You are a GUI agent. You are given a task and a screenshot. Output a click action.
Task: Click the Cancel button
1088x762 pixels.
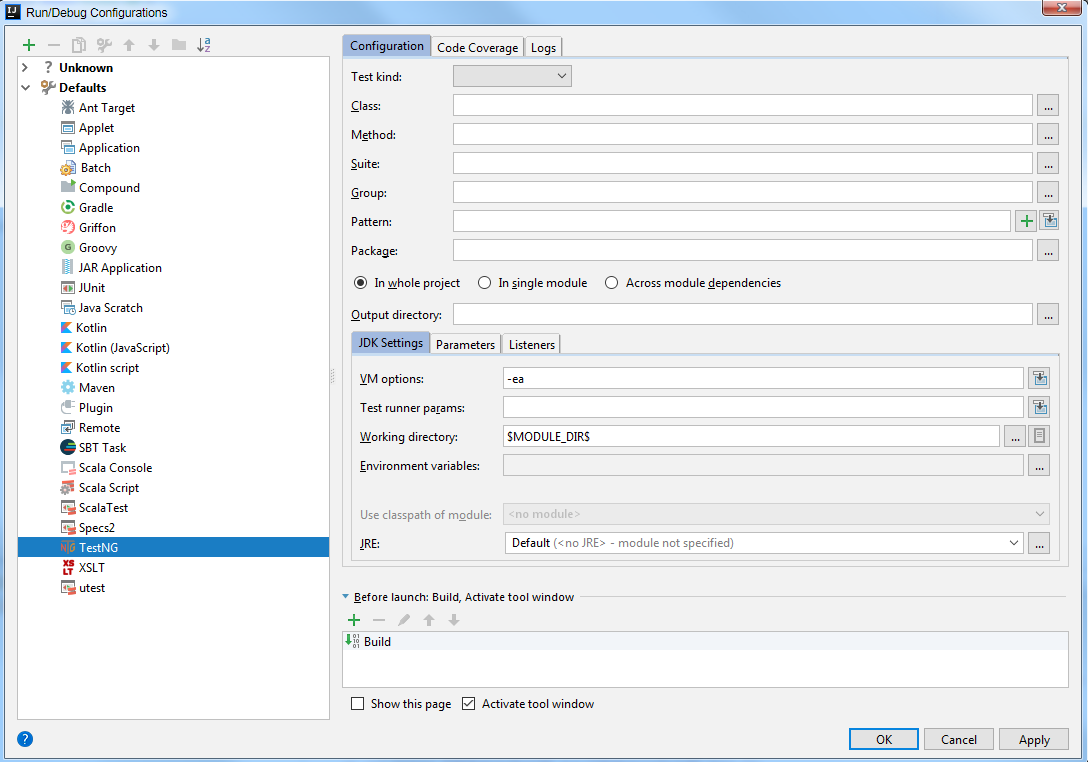(958, 739)
